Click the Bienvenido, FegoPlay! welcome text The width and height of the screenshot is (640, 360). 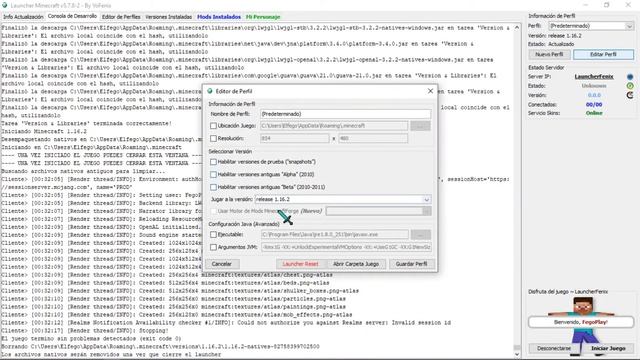581,322
